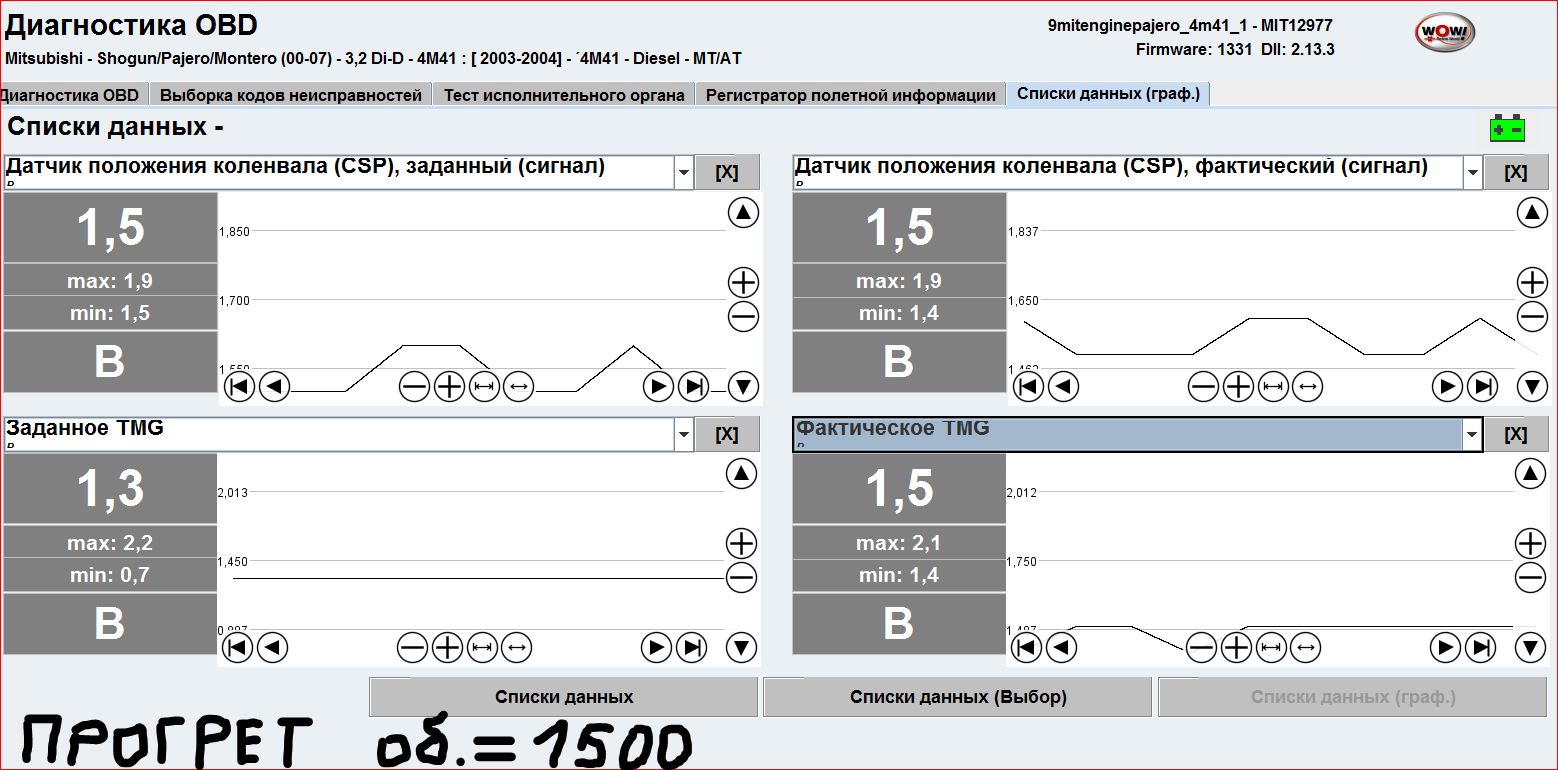Screen dimensions: 1558x770
Task: Zoom out vertical axis of Заданное TMG graph
Action: 741,577
